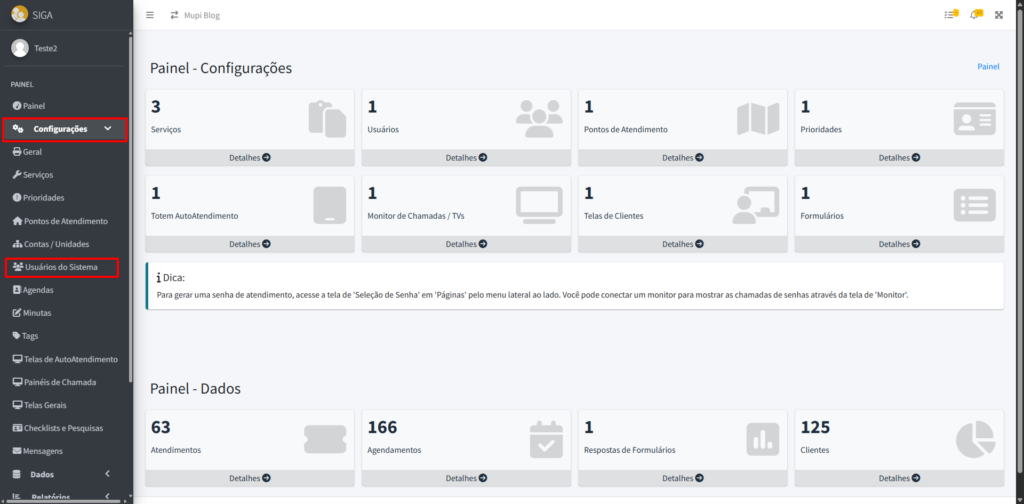Open Agendas from the sidebar
Viewport: 1024px width, 504px height.
click(x=38, y=290)
